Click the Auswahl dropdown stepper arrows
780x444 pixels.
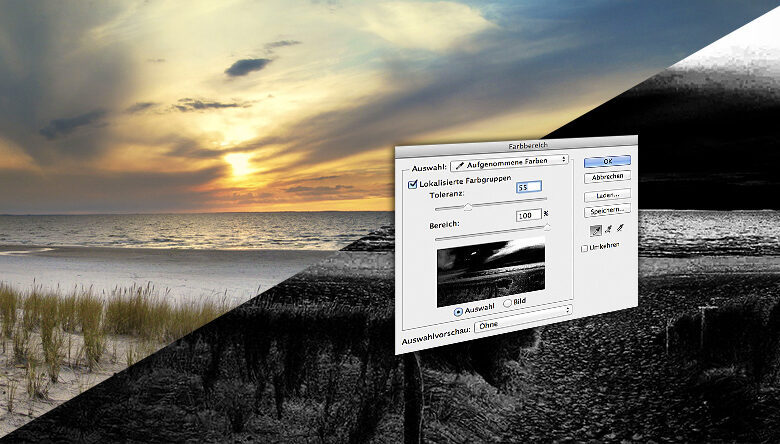(564, 159)
